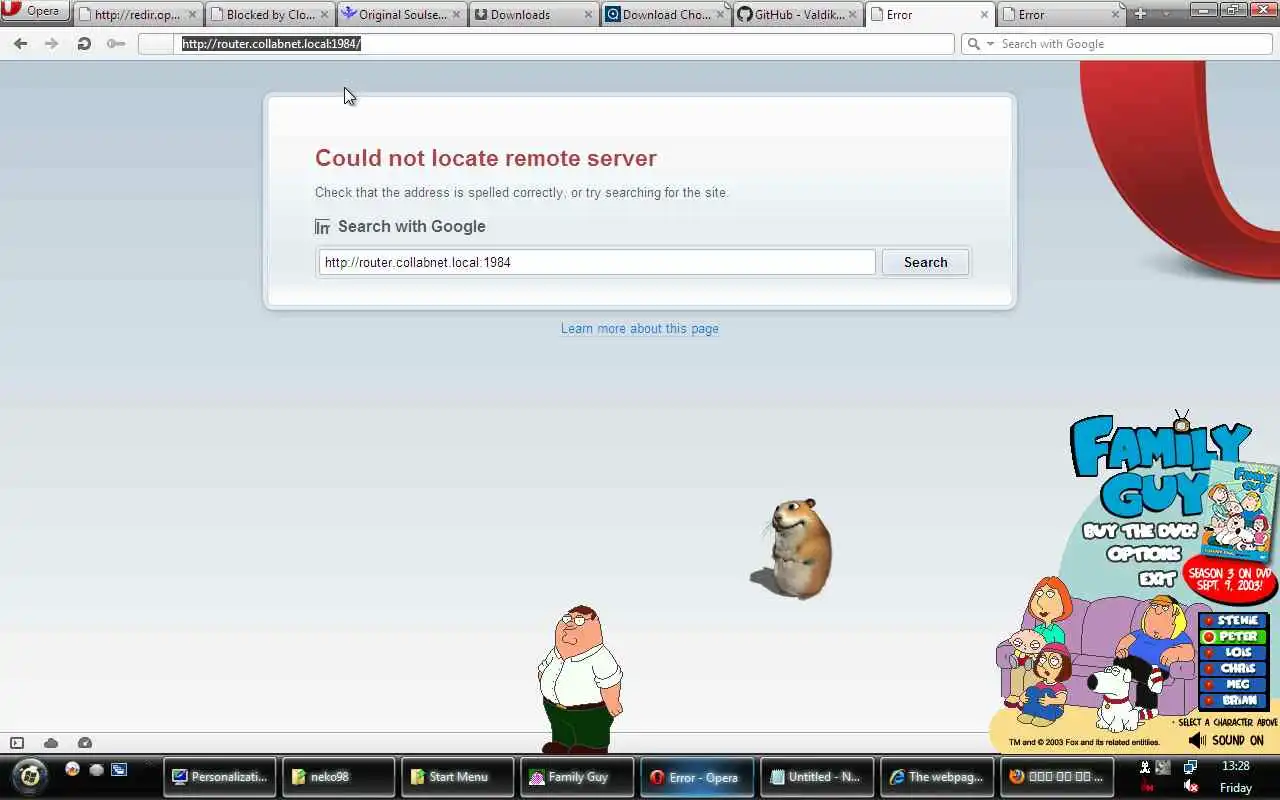Focus the error page Google search field
1280x800 pixels.
[x=597, y=262]
